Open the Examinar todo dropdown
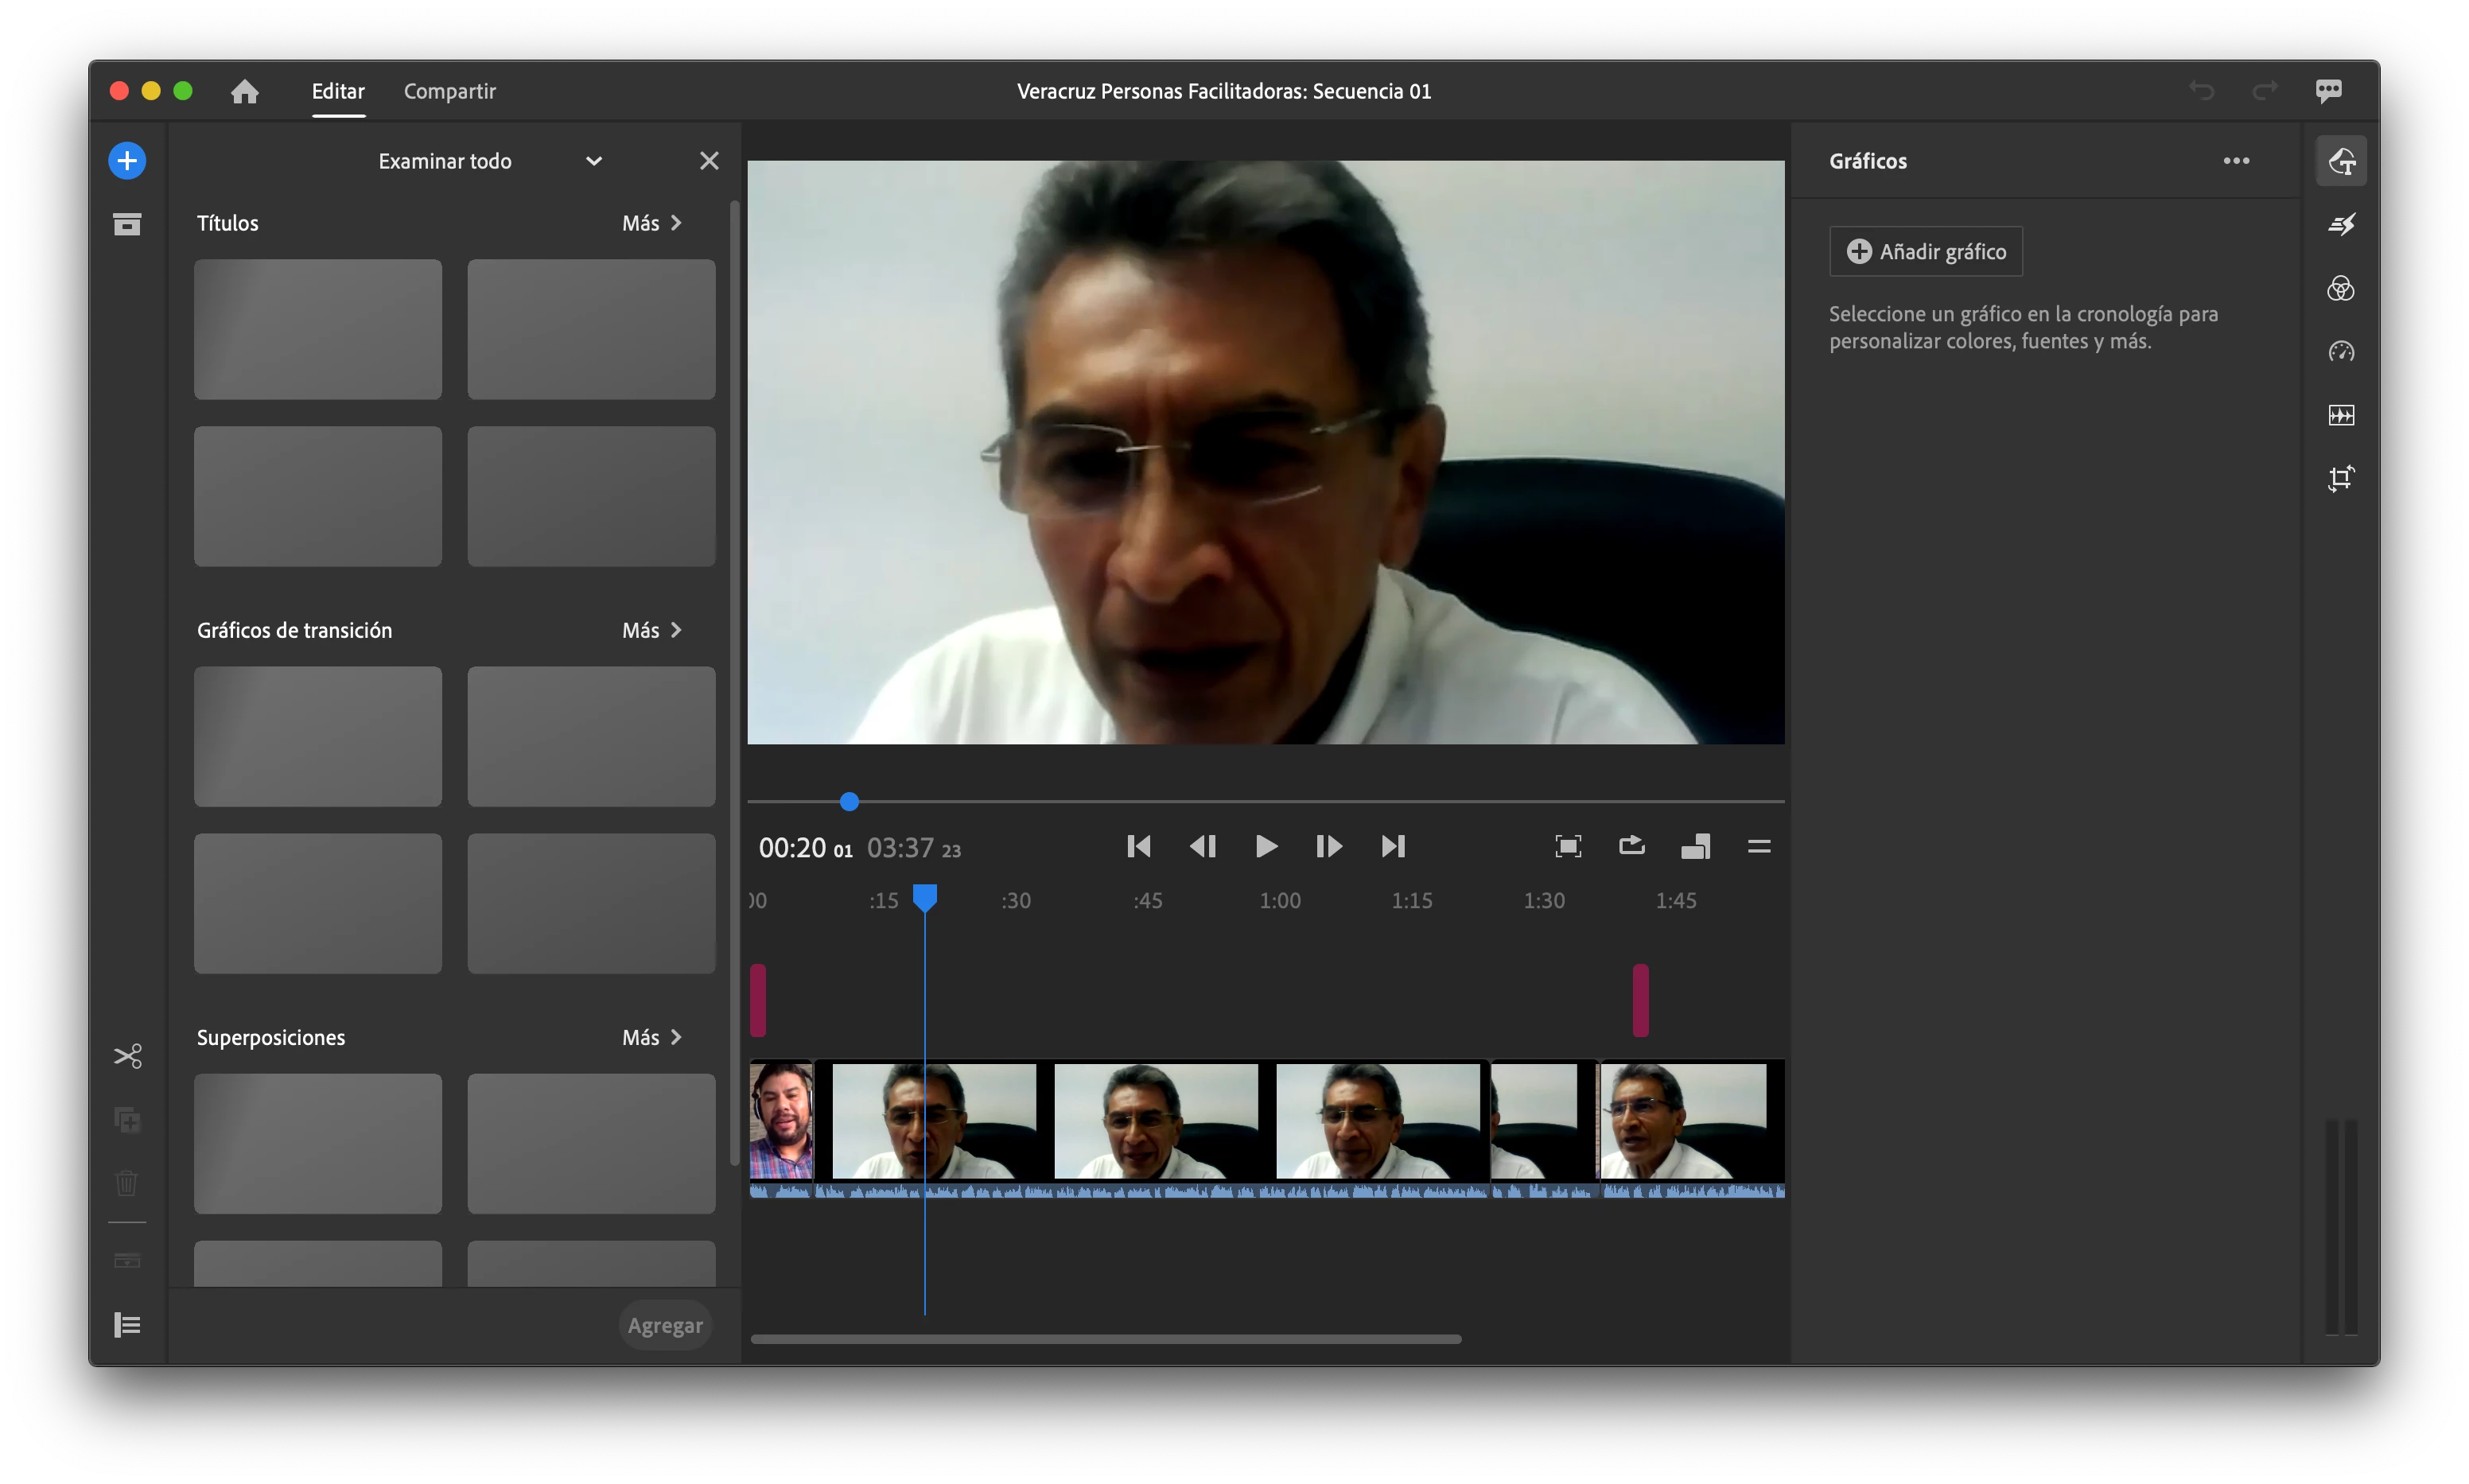 593,161
